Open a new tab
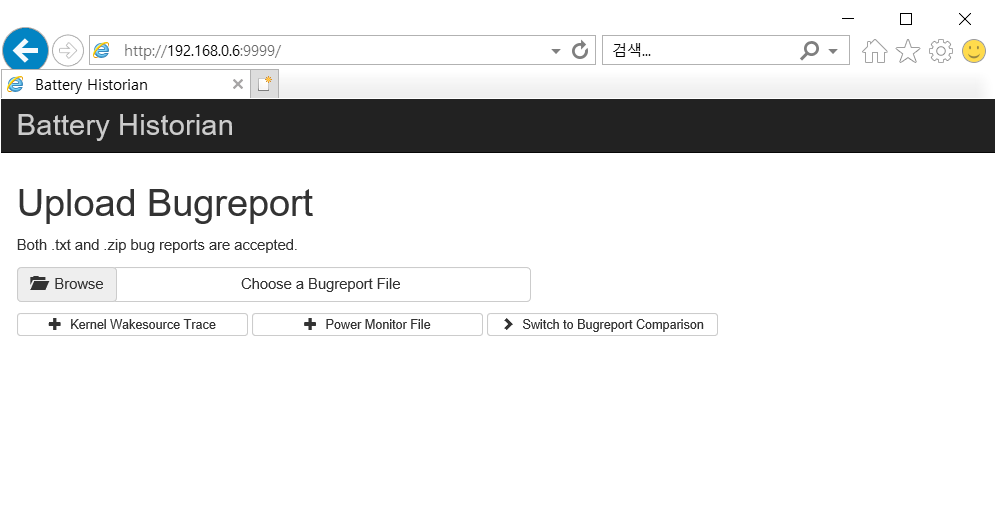Screen dimensions: 996x524 tap(264, 84)
